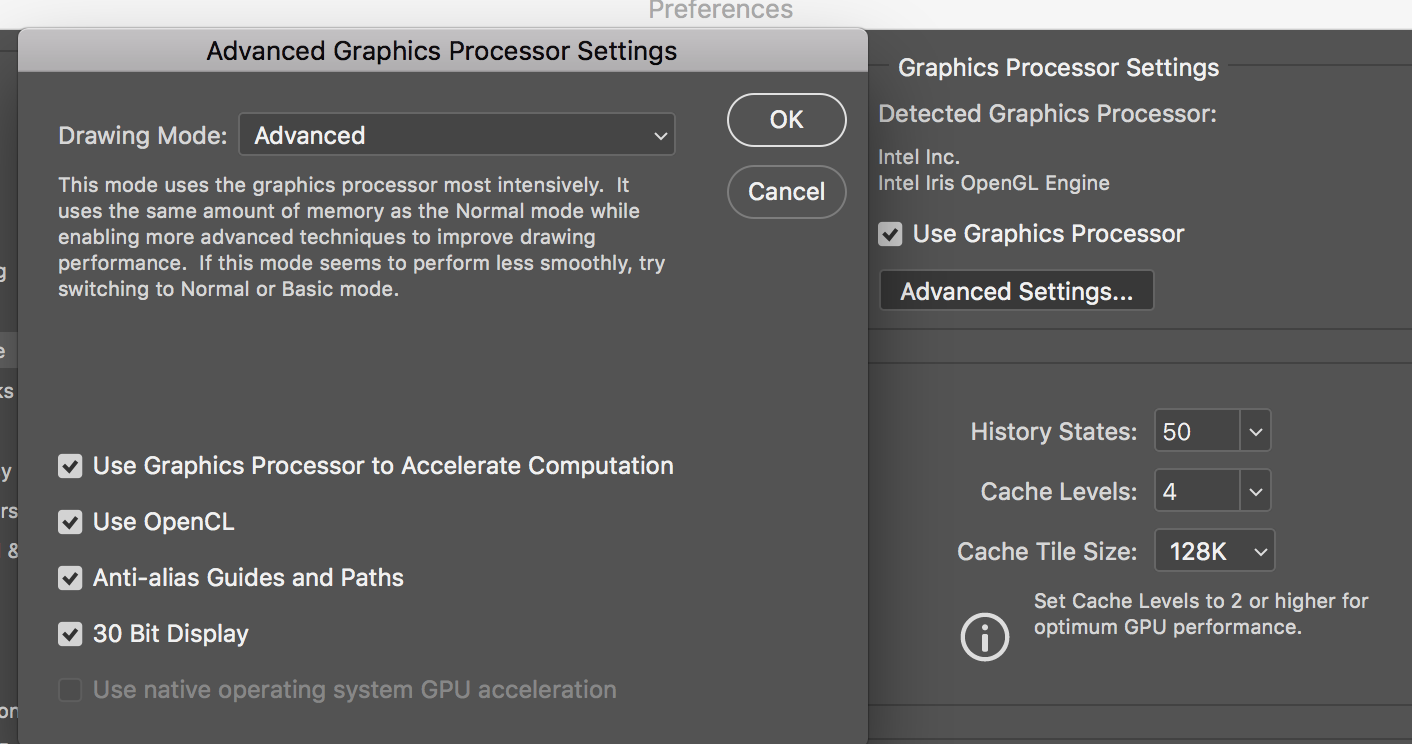
Task: Click the History States value field
Action: (1196, 432)
